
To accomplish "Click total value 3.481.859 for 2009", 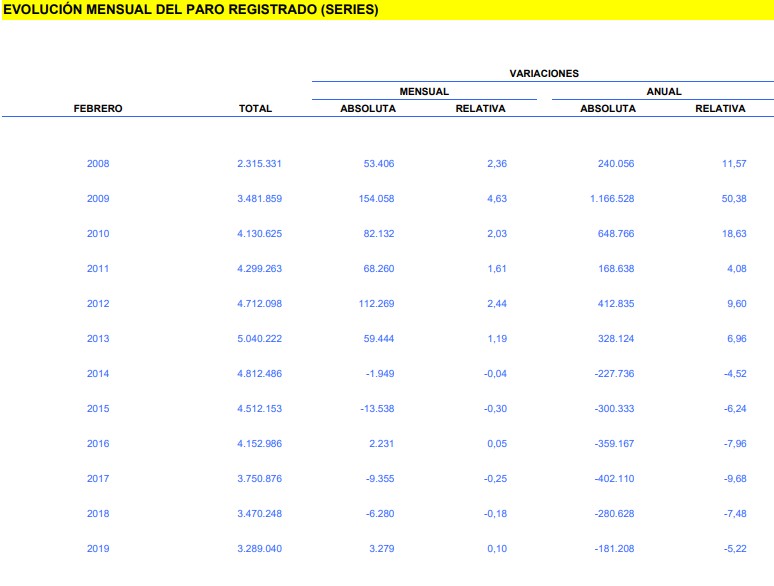I will (259, 199).
